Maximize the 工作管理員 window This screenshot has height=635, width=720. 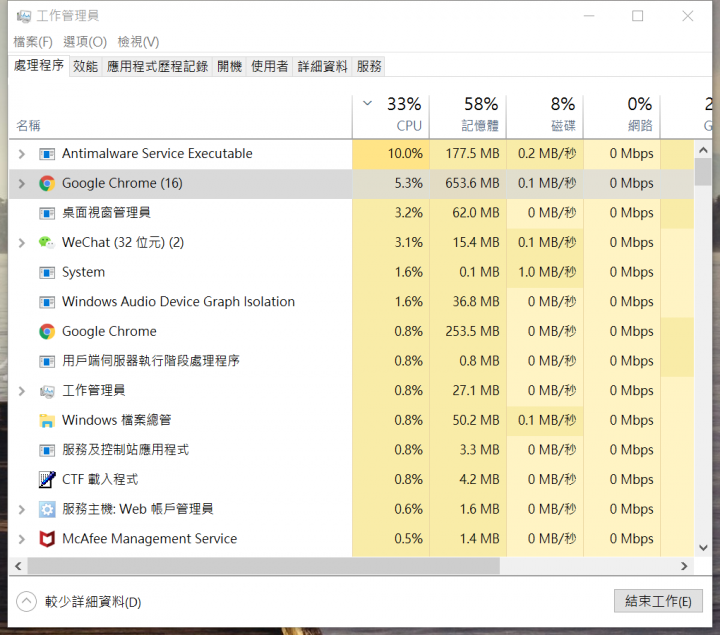pyautogui.click(x=637, y=16)
